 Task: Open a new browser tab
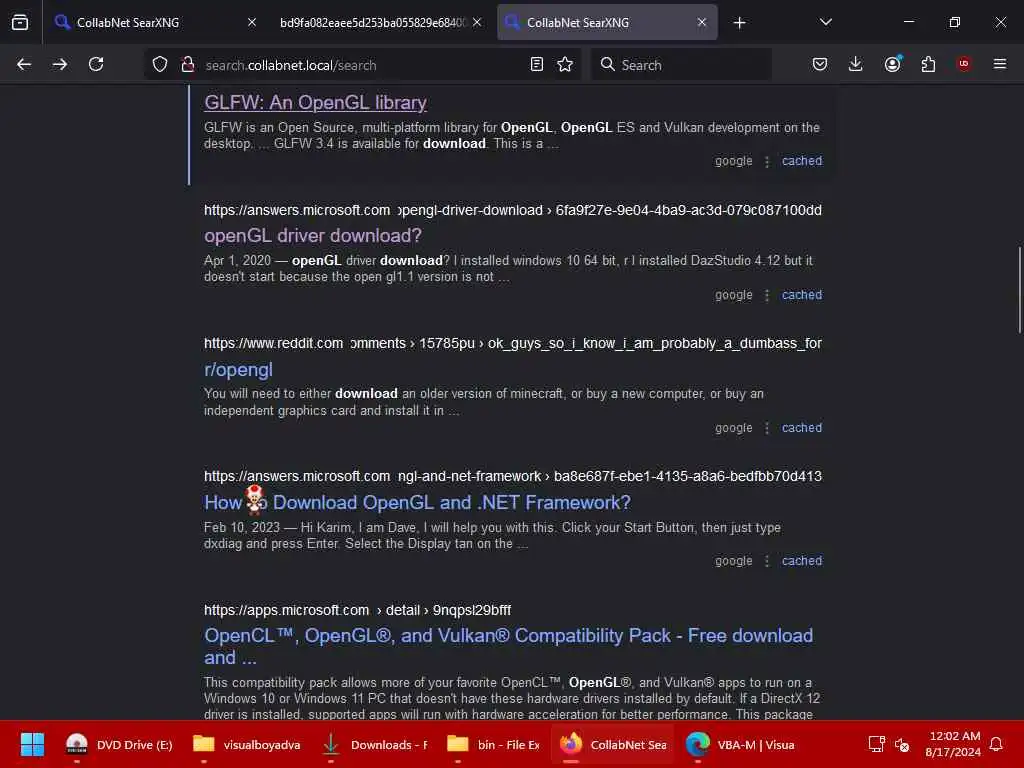[x=739, y=23]
